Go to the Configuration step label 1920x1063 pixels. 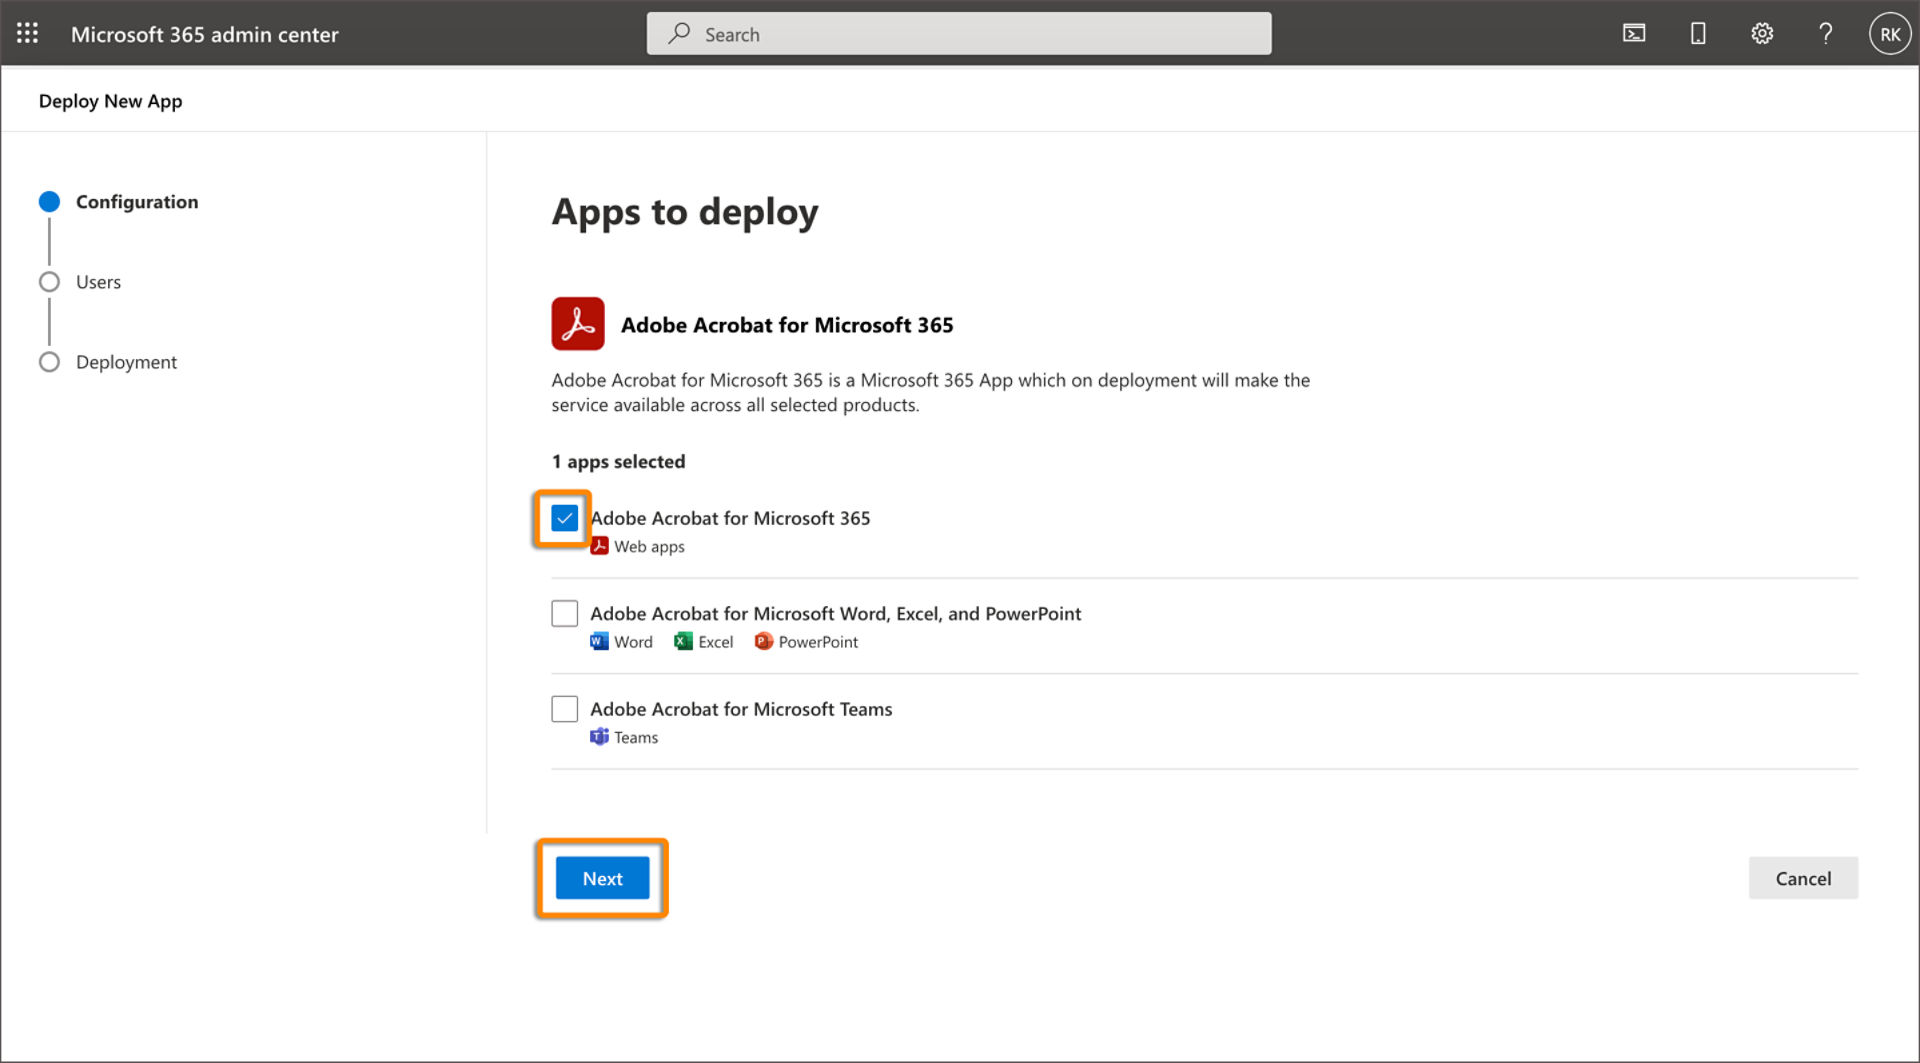coord(137,201)
